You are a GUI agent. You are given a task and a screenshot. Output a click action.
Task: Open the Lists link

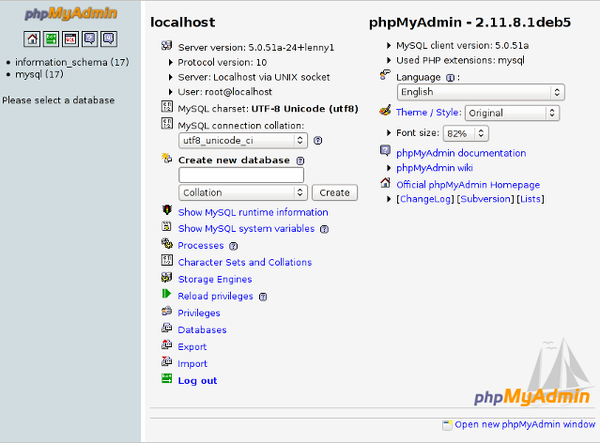[530, 199]
